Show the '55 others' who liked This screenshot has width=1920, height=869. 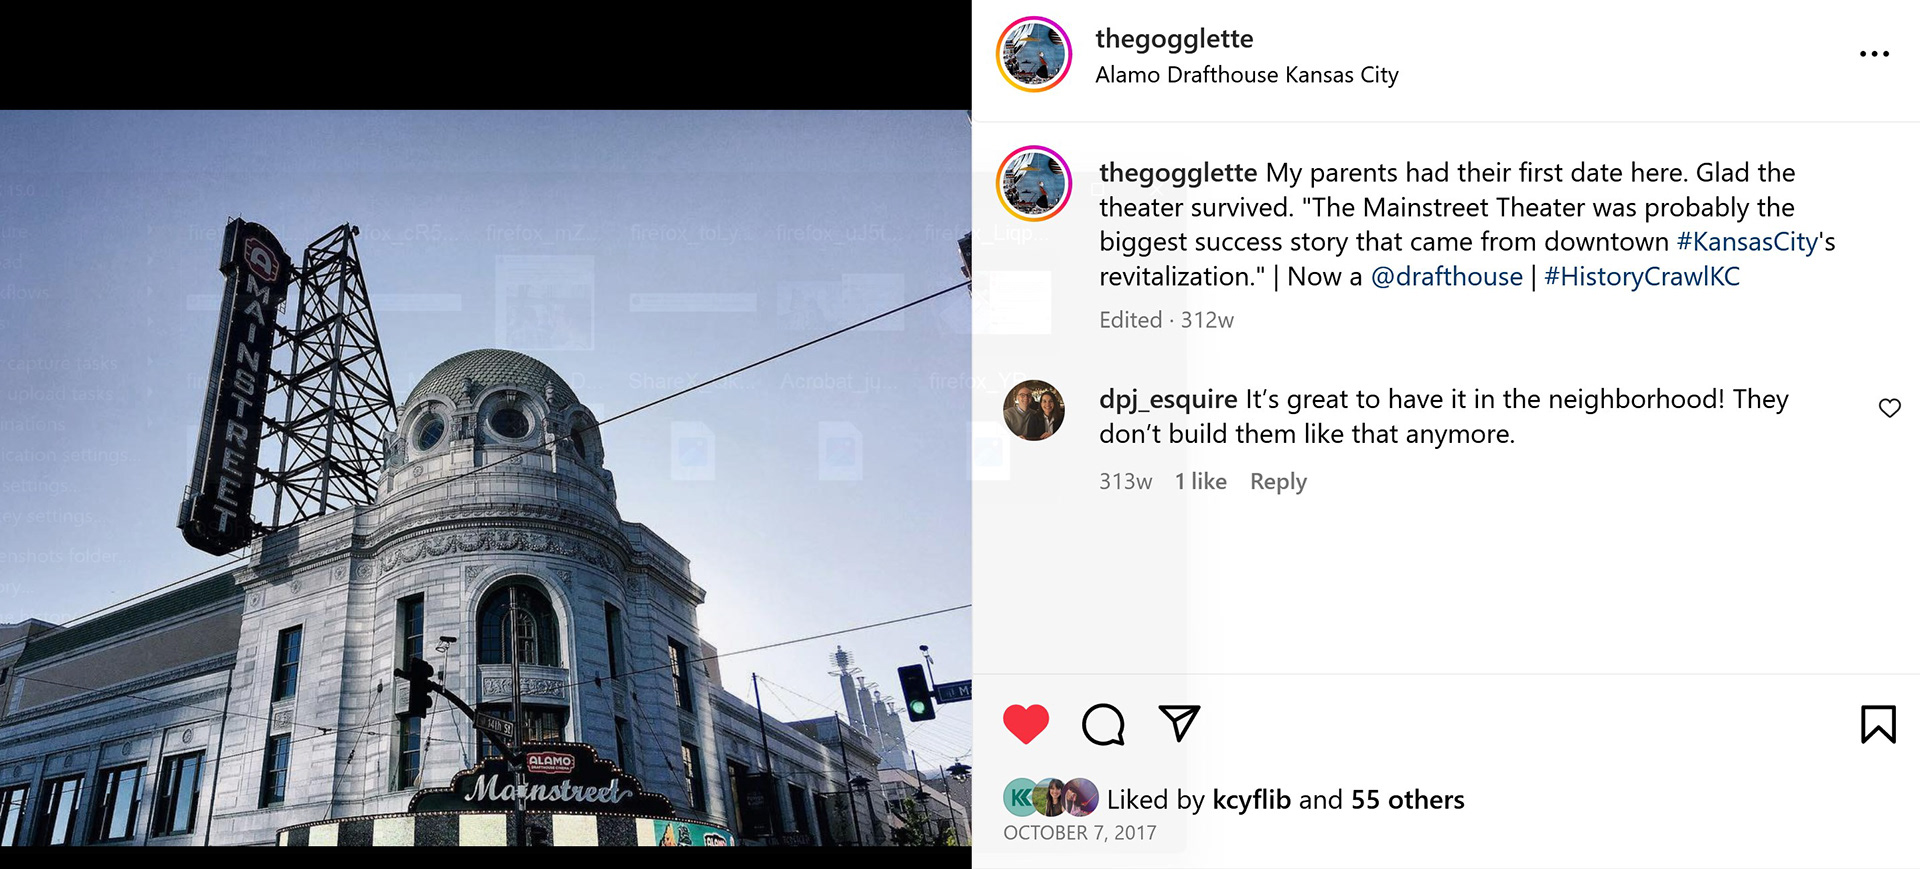(1407, 800)
